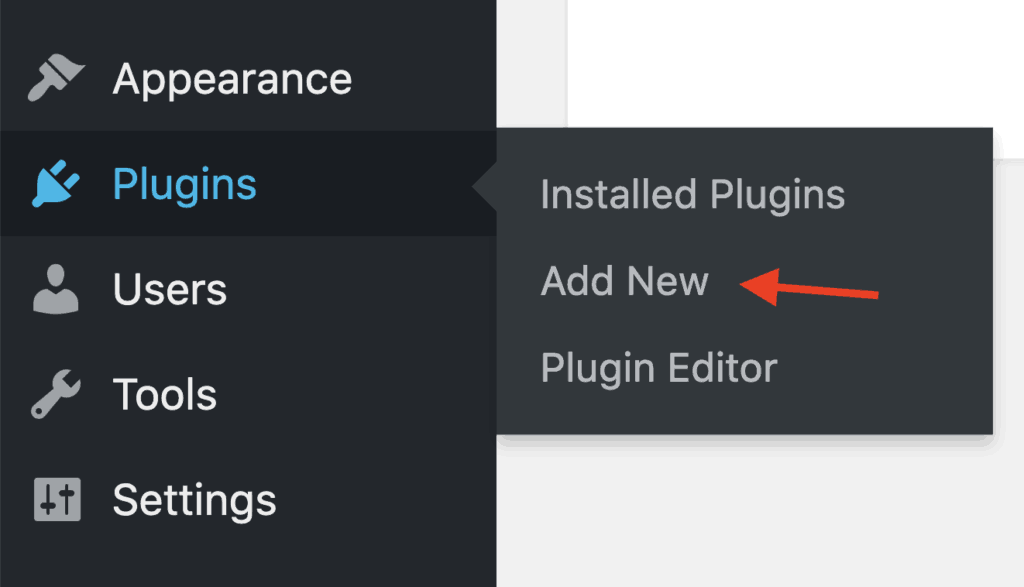Select the Users person silhouette icon
Viewport: 1024px width, 587px height.
56,289
